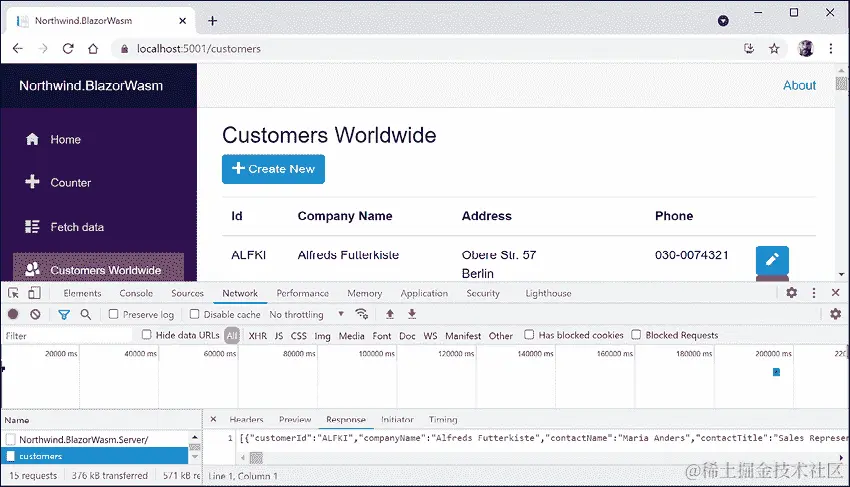This screenshot has width=850, height=487.
Task: Click the Northwind.BlazorWasm brand title
Action: [91, 86]
